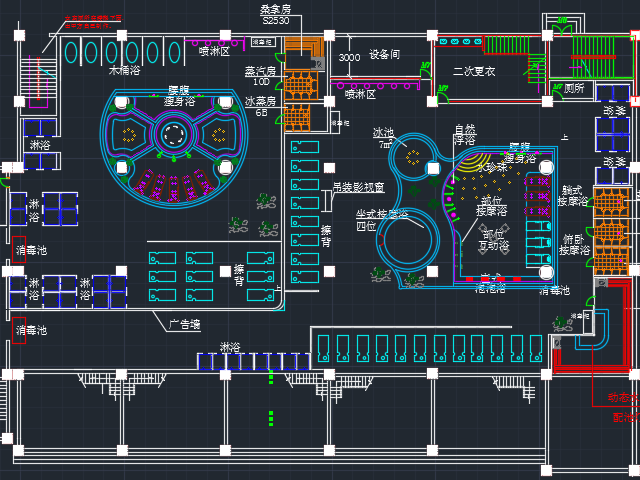Viewport: 640px width, 480px height.
Task: Select the 二次更衣 room label
Action: 473,72
